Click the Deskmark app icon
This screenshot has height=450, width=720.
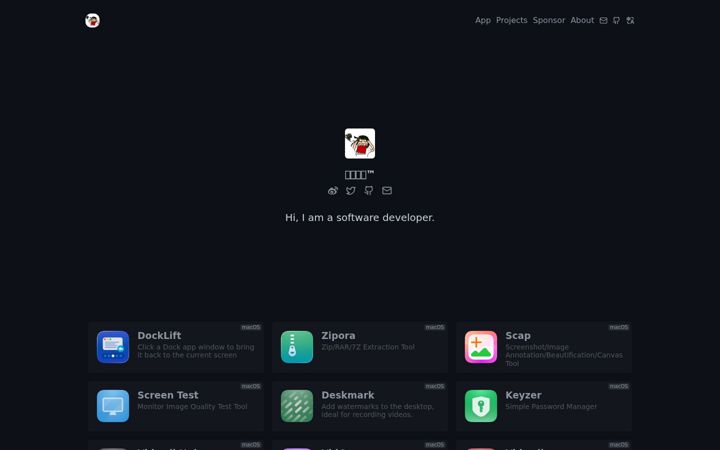(297, 406)
